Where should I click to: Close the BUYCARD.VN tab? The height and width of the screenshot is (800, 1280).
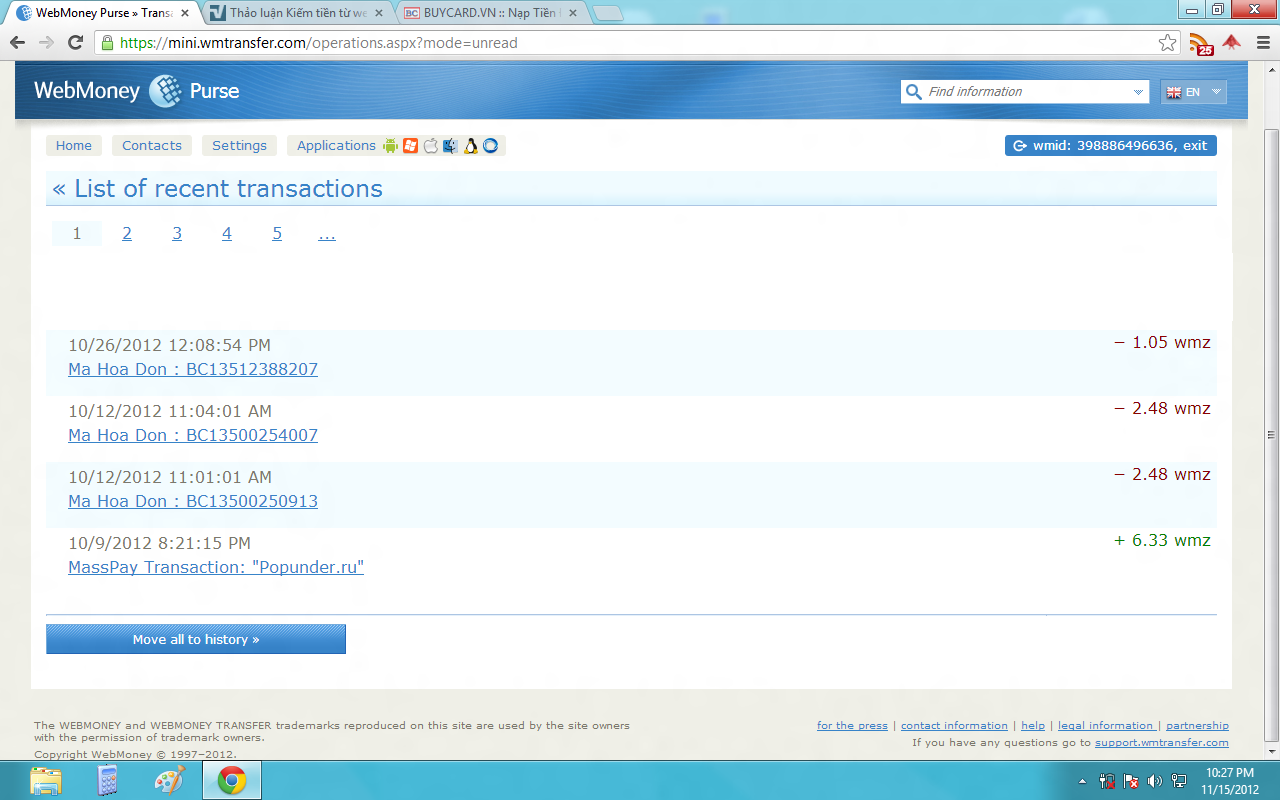coord(573,13)
